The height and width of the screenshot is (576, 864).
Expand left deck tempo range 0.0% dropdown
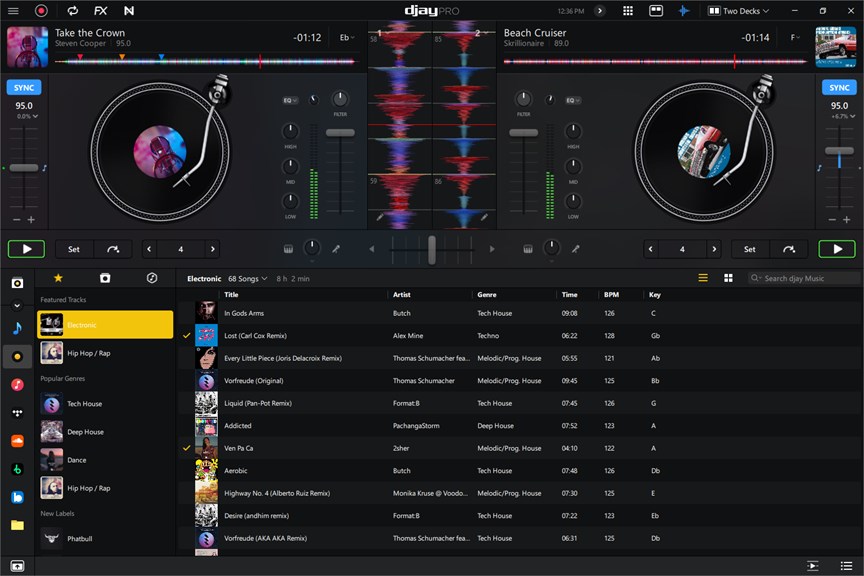coord(27,116)
